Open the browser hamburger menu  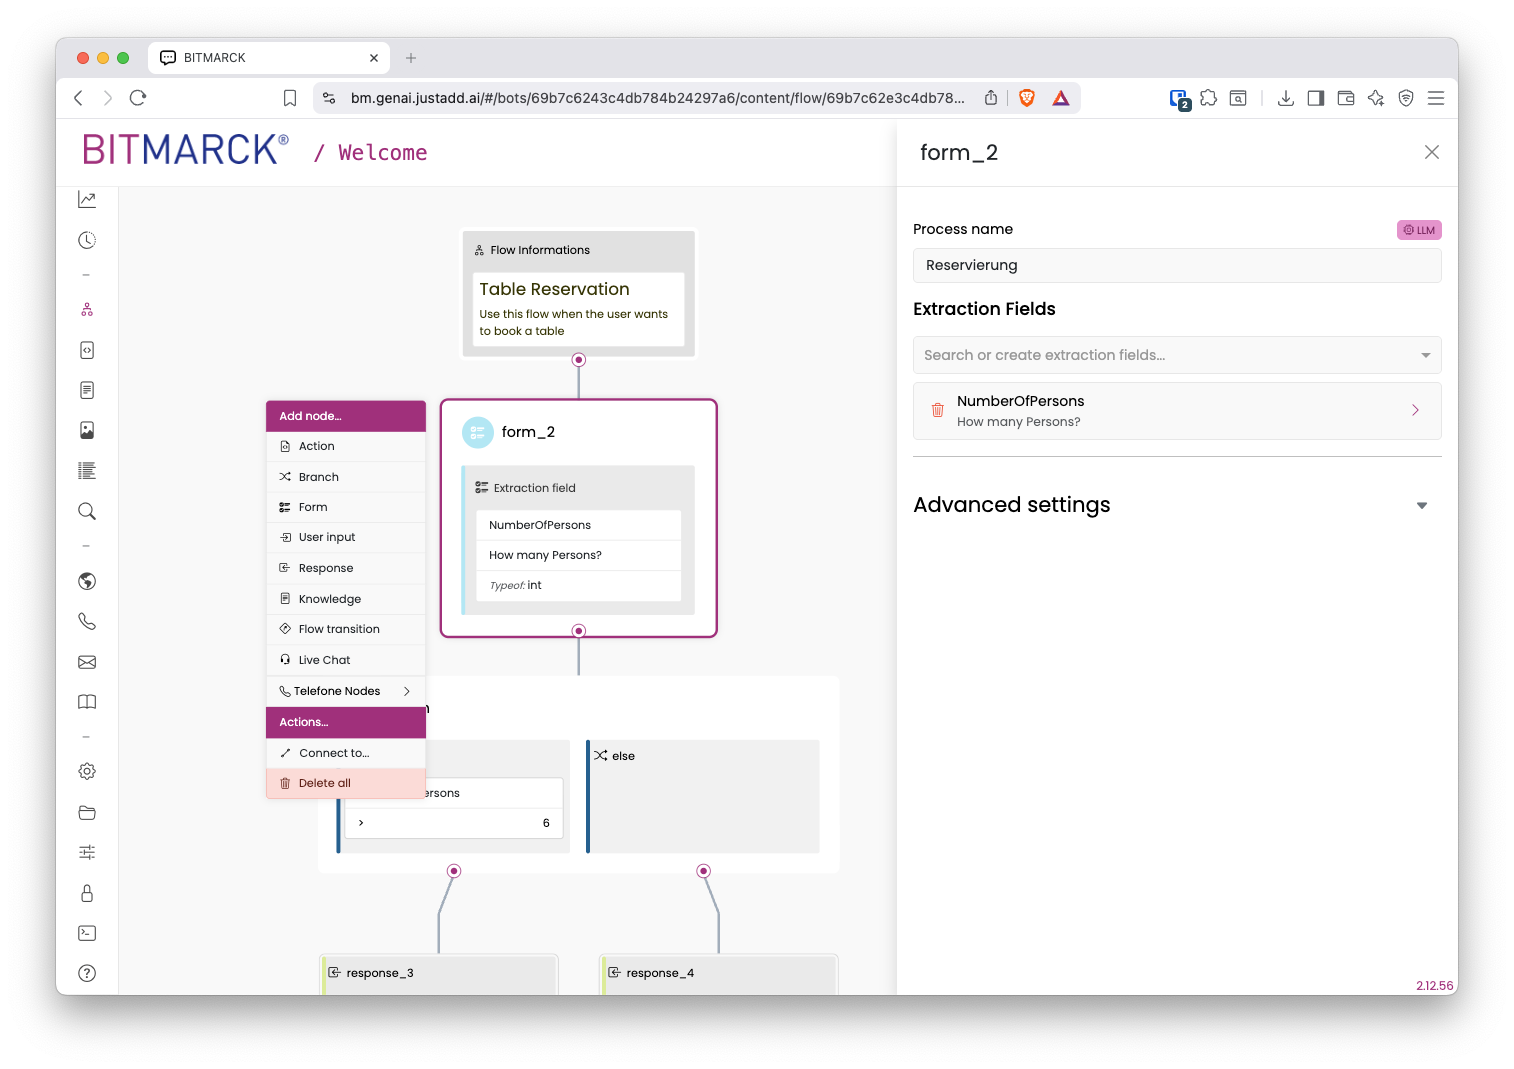tap(1436, 98)
